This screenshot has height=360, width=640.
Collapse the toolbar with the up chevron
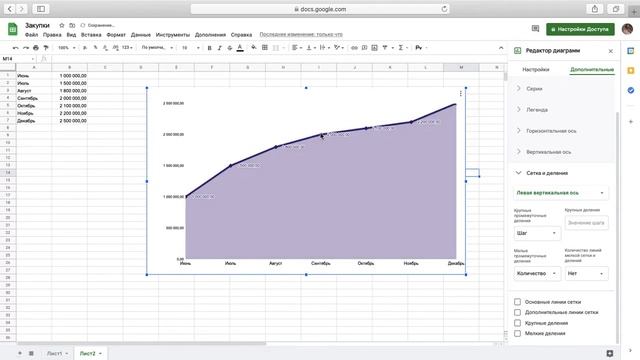pyautogui.click(x=501, y=48)
